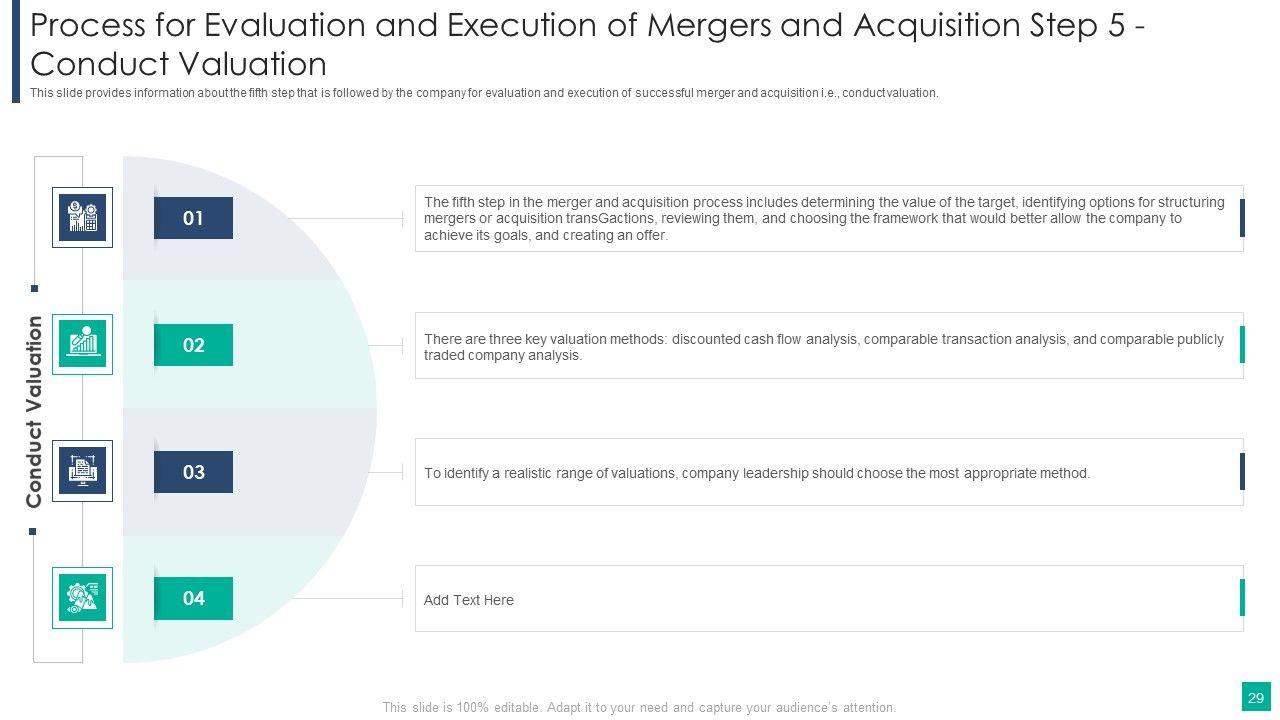Screen dimensions: 1280x720
Task: Select the three key valuation methods text
Action: tap(824, 346)
